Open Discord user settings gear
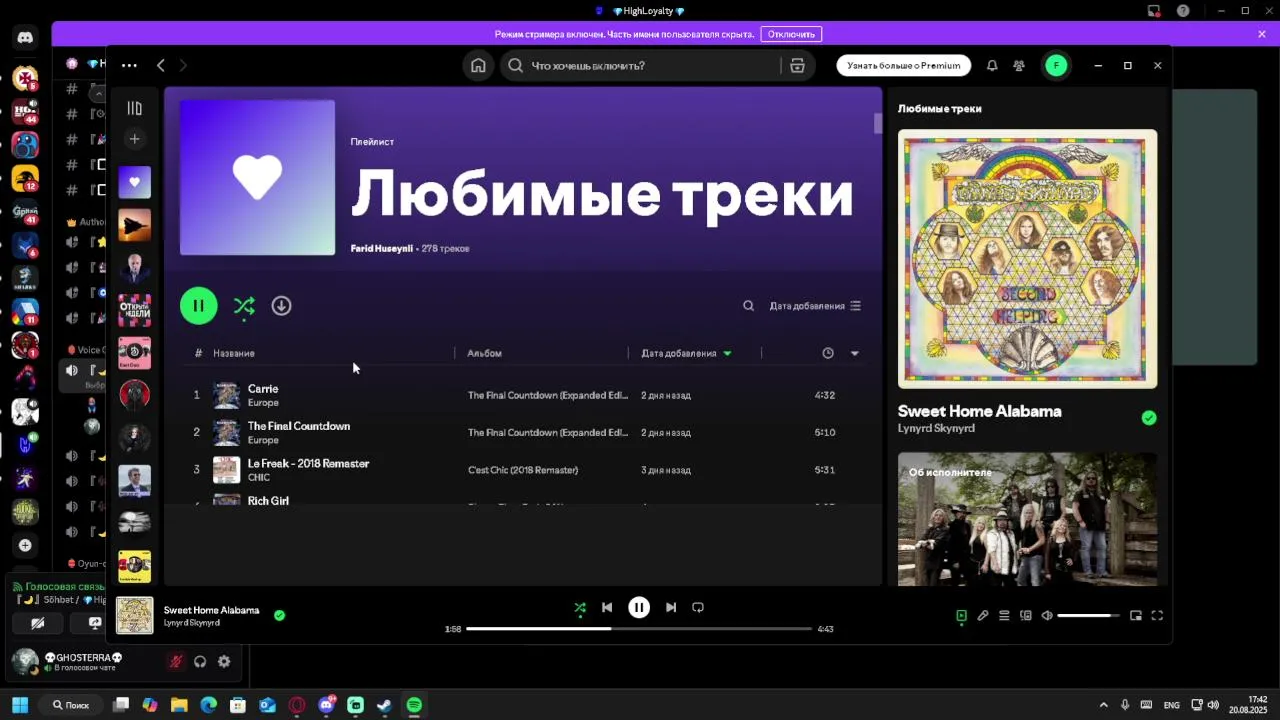 [224, 661]
